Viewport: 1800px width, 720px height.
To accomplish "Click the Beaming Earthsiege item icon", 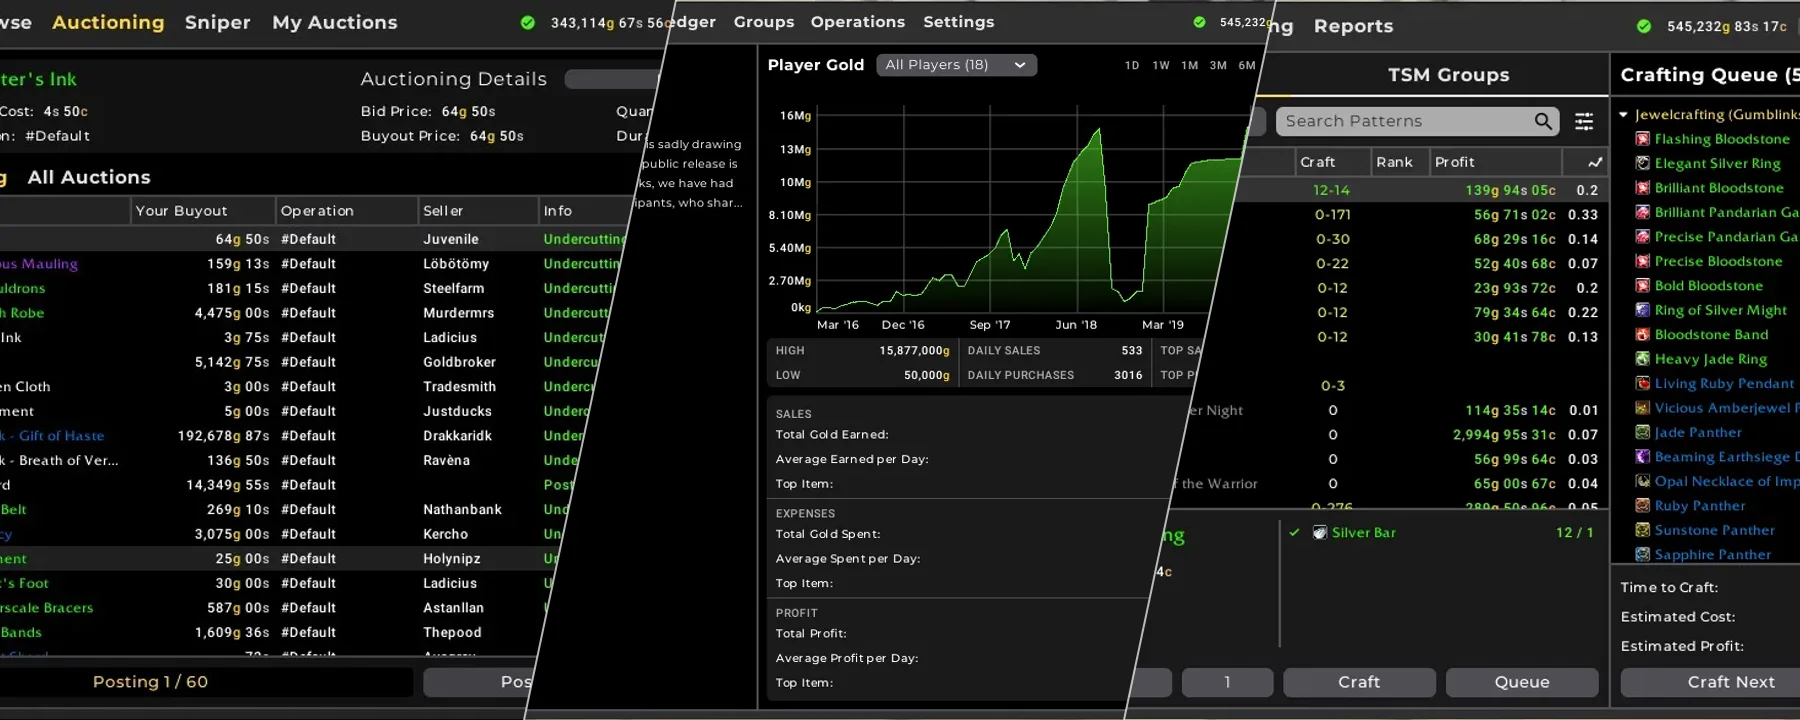I will pos(1642,457).
